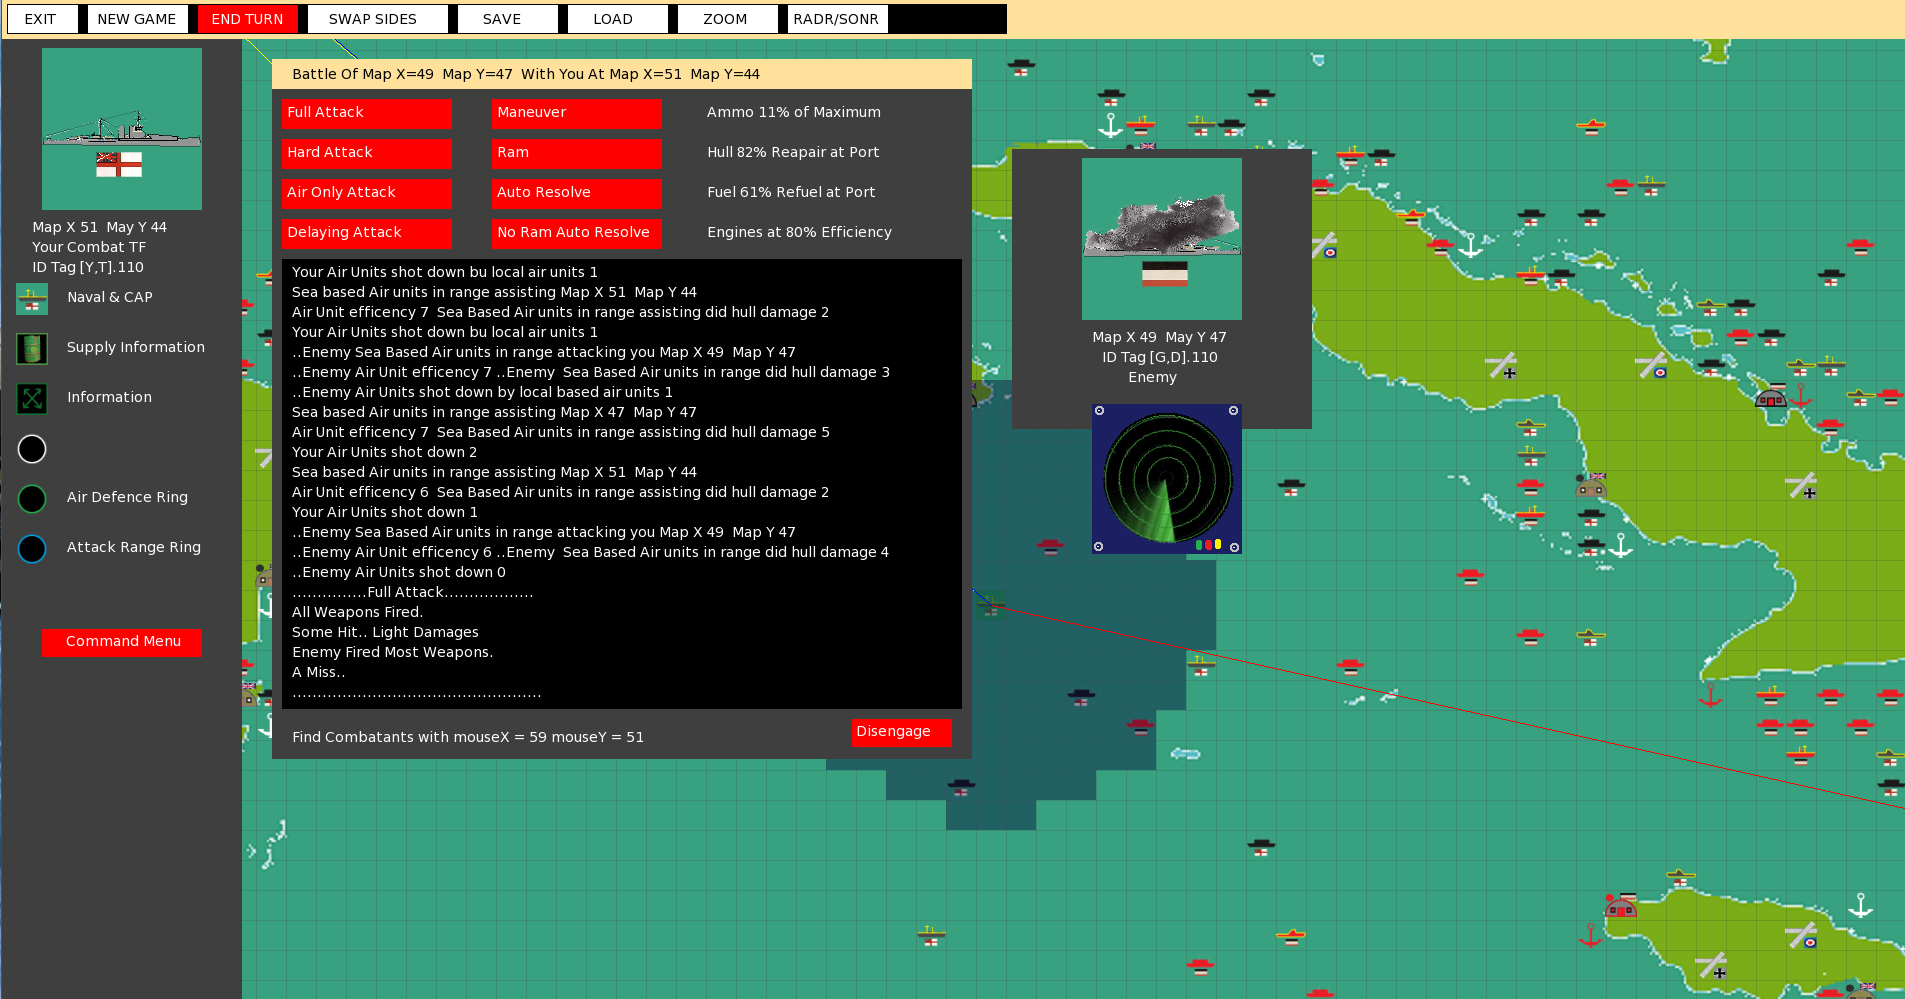1905x999 pixels.
Task: Click the Auto Resolve button
Action: click(x=576, y=194)
